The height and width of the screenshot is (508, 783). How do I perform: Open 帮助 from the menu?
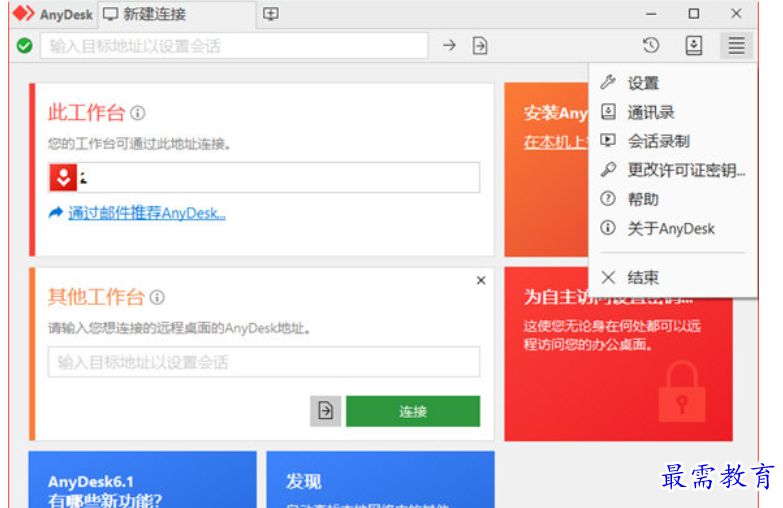pos(673,199)
